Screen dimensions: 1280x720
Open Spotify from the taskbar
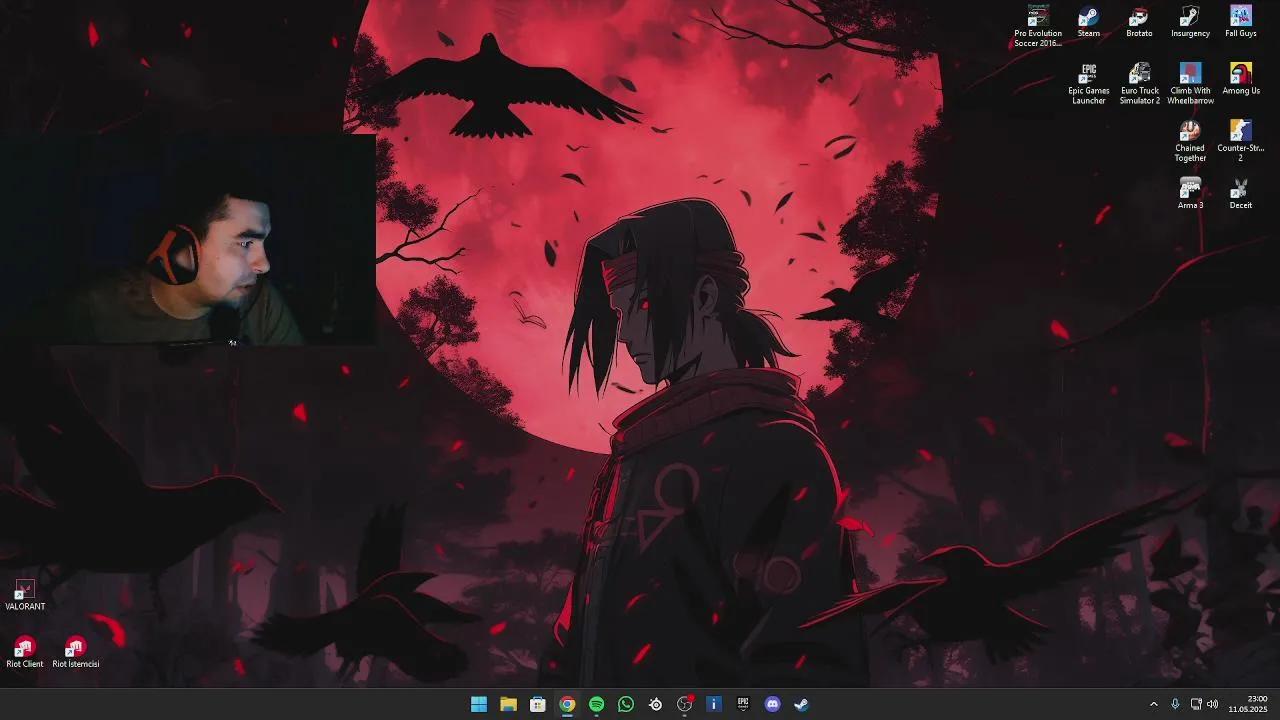point(597,704)
